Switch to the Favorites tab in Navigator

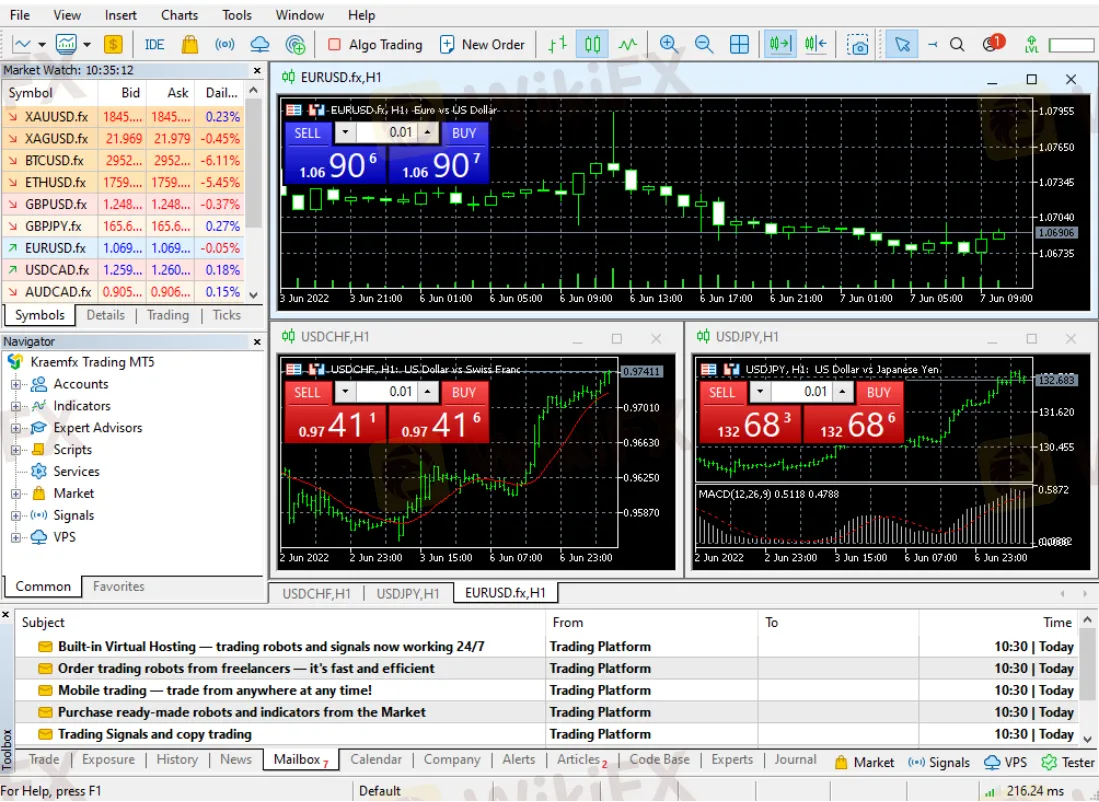(x=118, y=586)
